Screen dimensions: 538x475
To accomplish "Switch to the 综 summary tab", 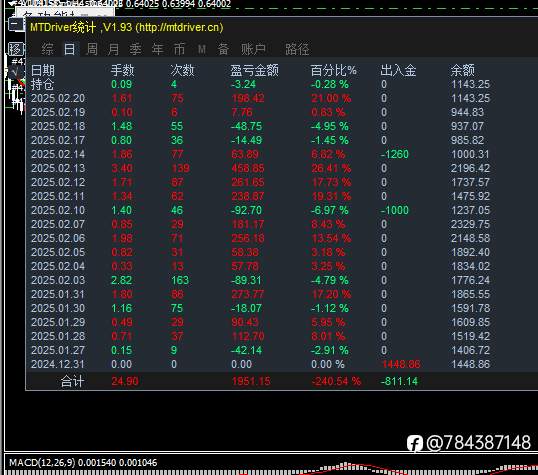I will point(47,49).
